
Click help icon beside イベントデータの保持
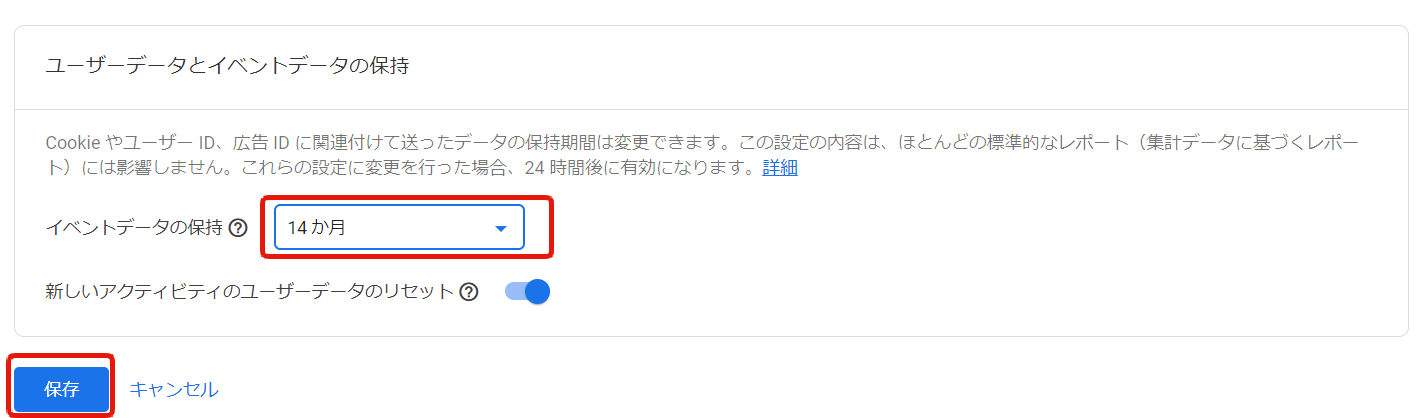click(238, 228)
